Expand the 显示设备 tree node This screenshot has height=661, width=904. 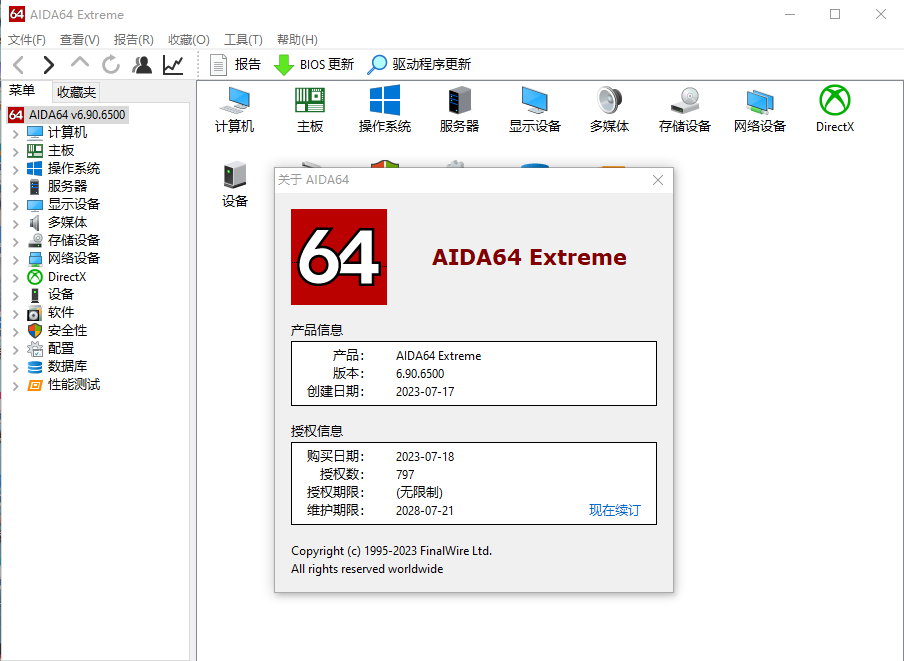(16, 206)
